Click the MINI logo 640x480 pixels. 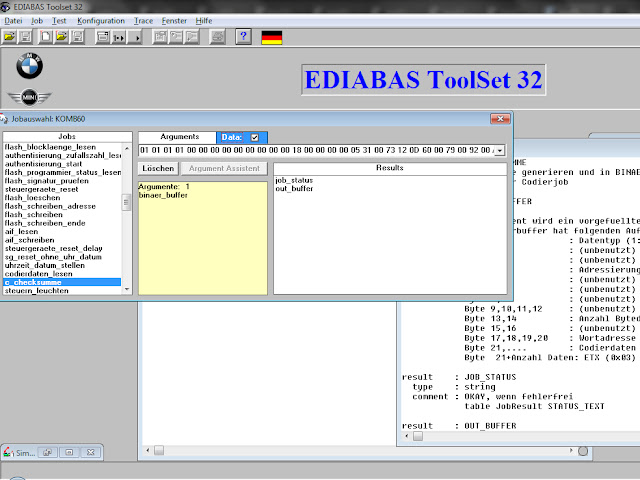tap(29, 97)
